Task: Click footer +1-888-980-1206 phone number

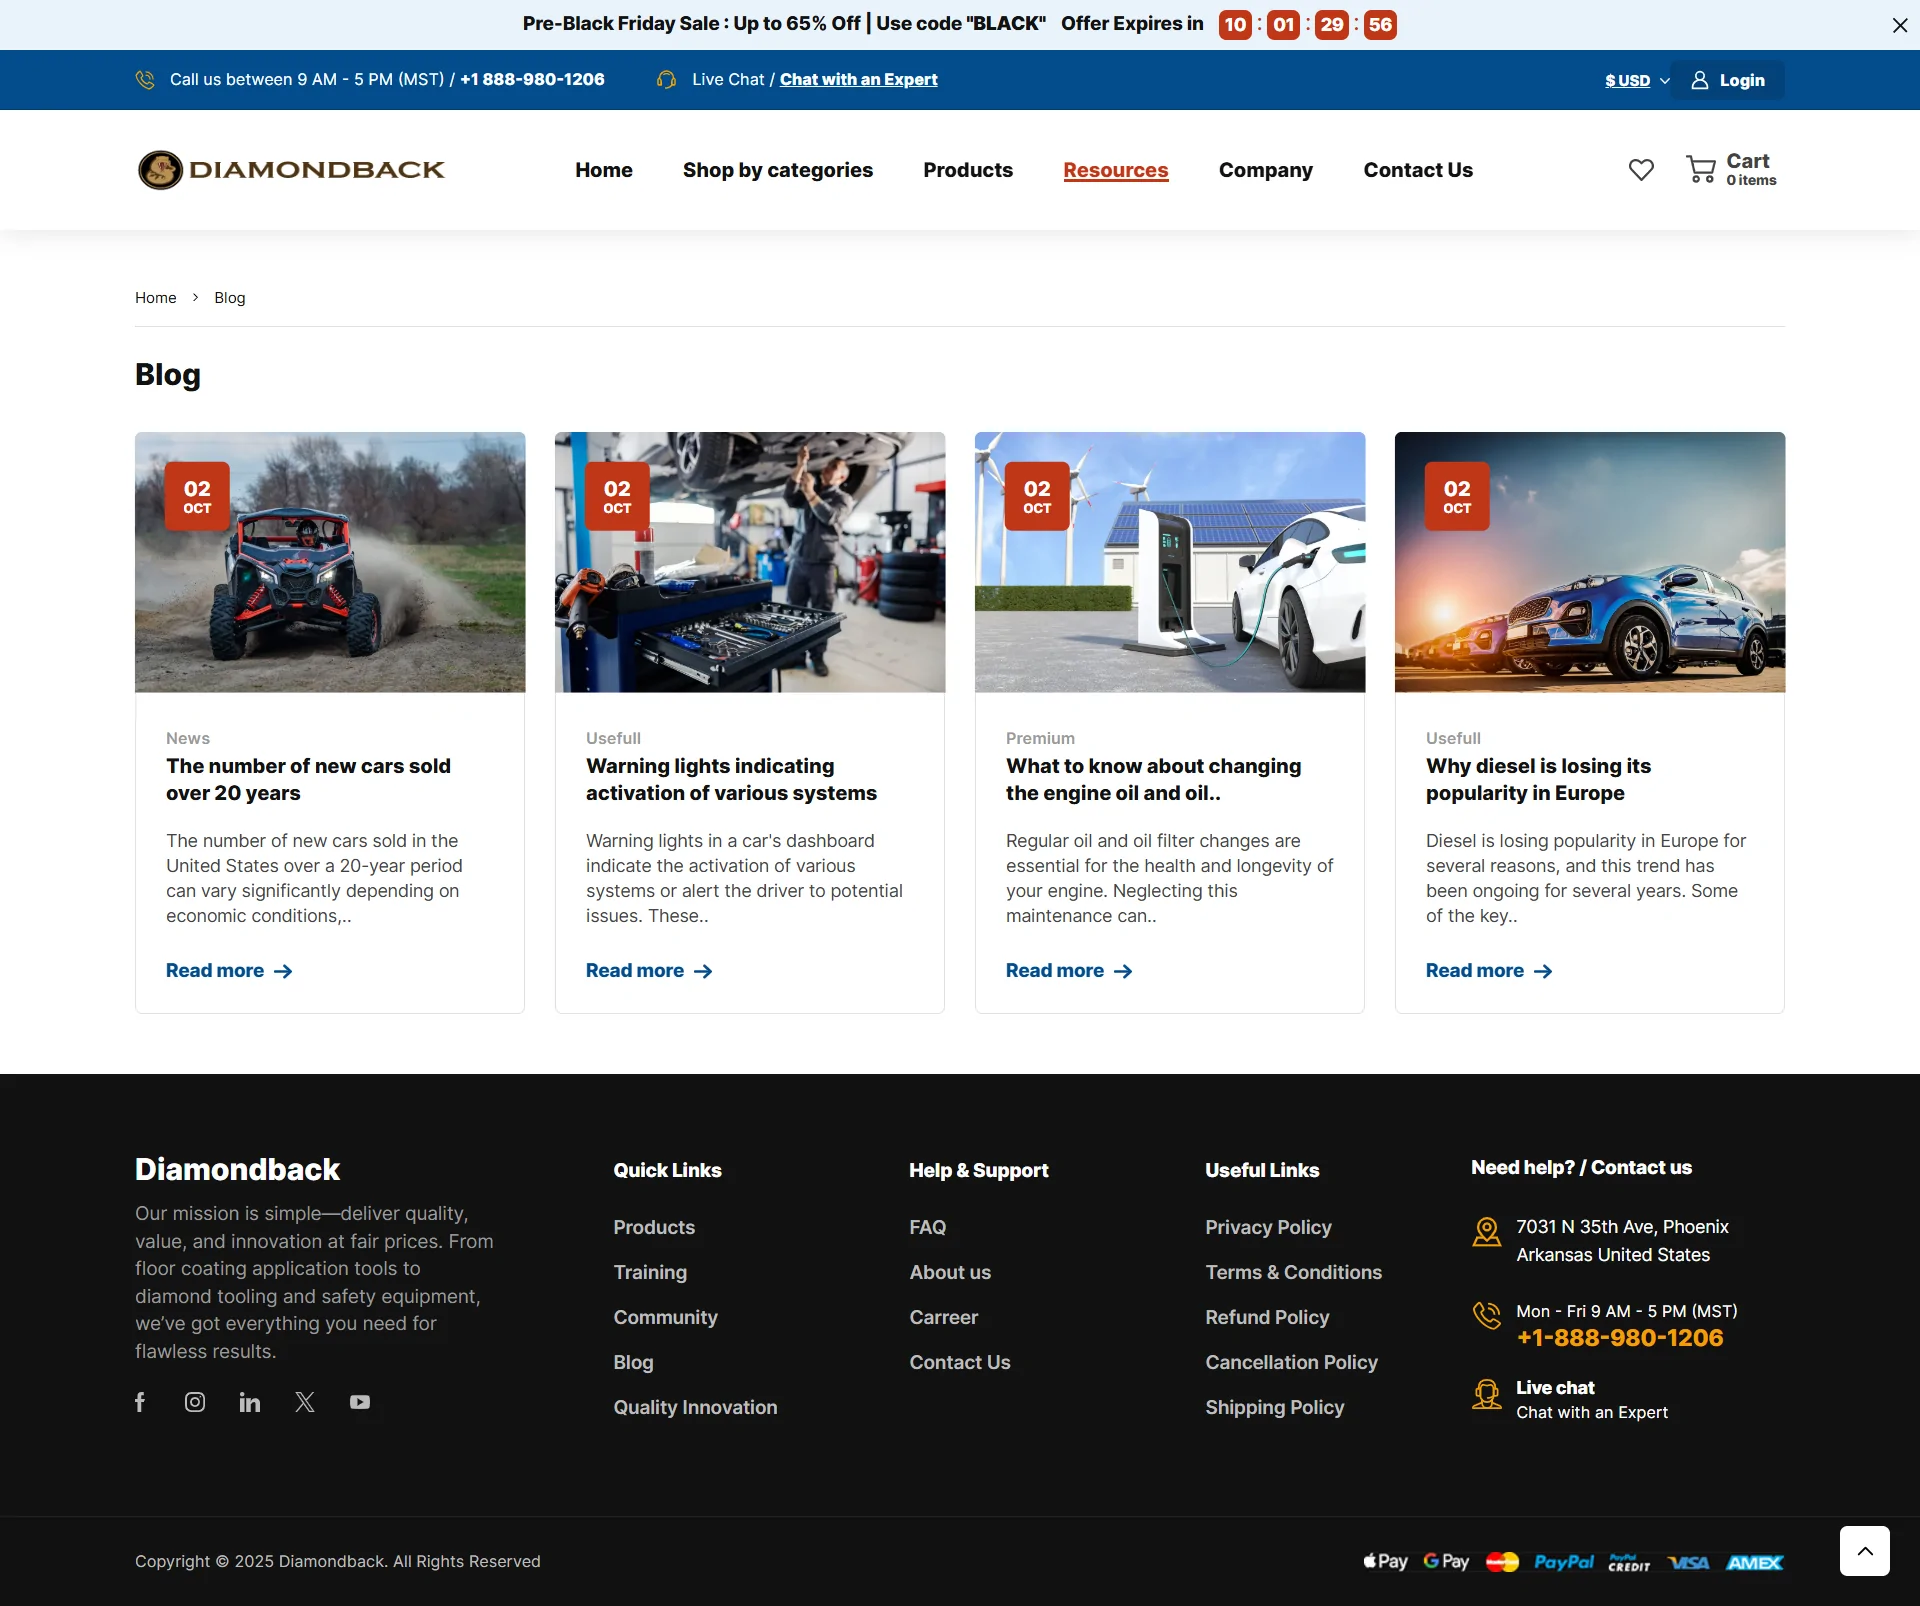Action: [x=1620, y=1338]
